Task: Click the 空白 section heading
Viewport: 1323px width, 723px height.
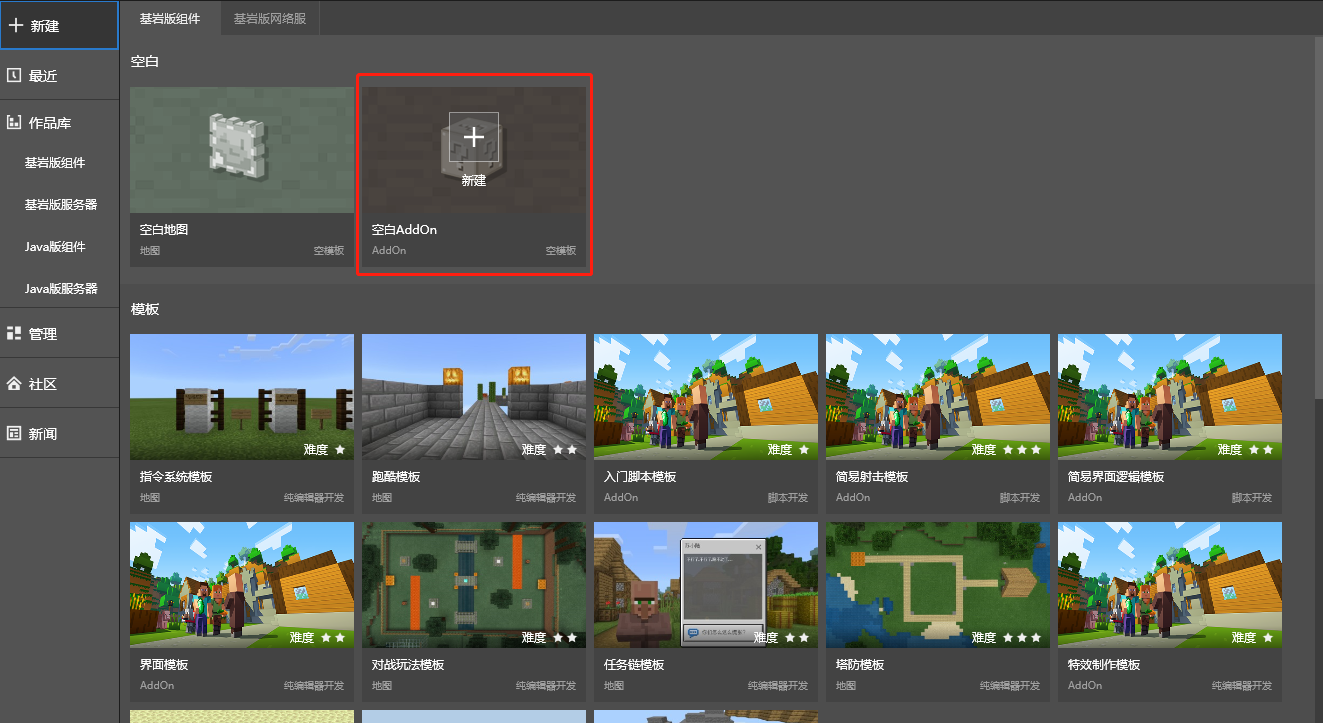Action: 145,61
